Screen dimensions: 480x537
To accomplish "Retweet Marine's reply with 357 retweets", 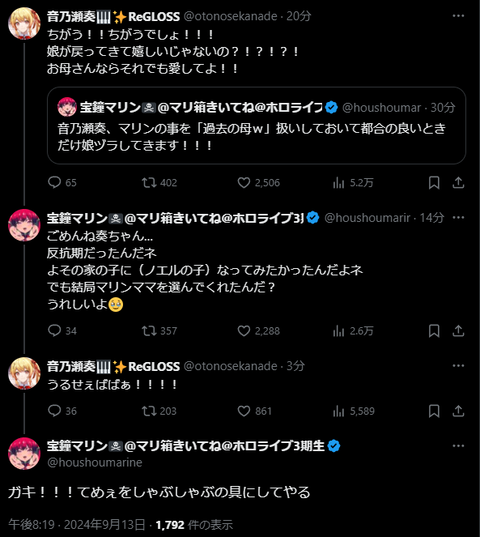I will tap(159, 331).
